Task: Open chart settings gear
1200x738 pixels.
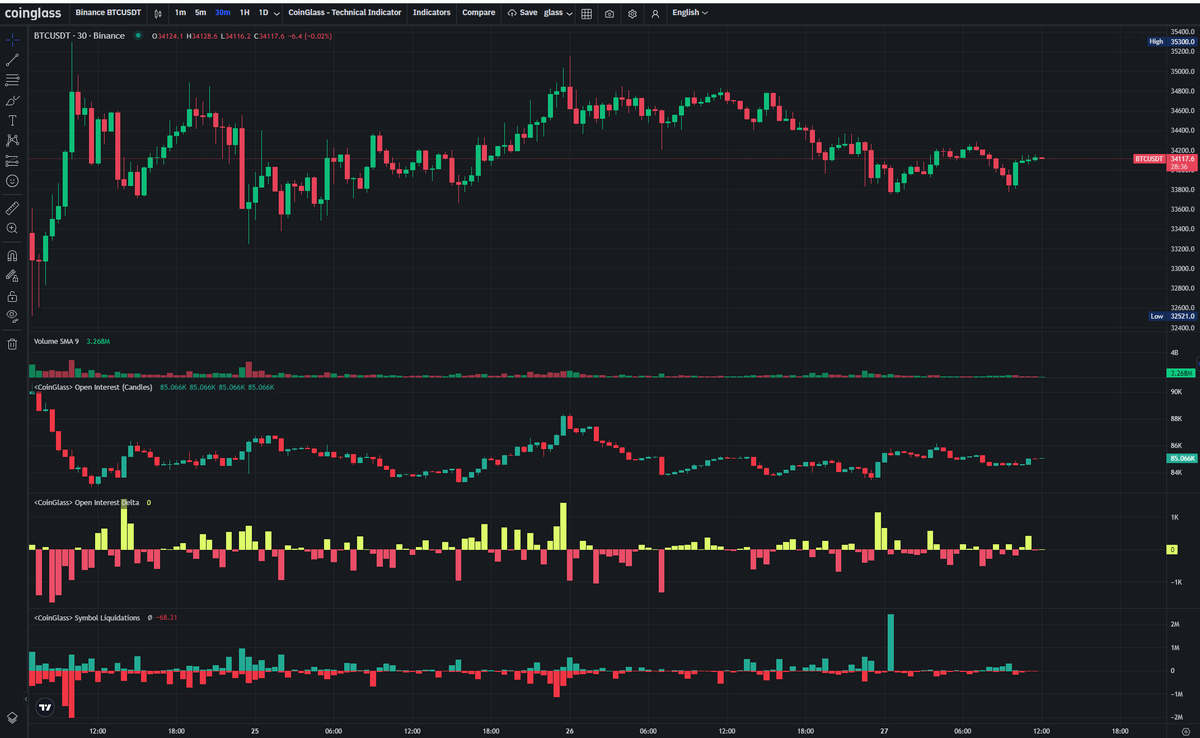Action: [x=632, y=14]
